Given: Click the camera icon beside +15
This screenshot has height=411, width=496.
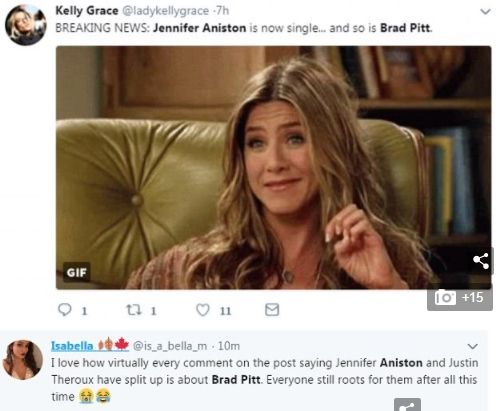Looking at the screenshot, I should pos(445,297).
